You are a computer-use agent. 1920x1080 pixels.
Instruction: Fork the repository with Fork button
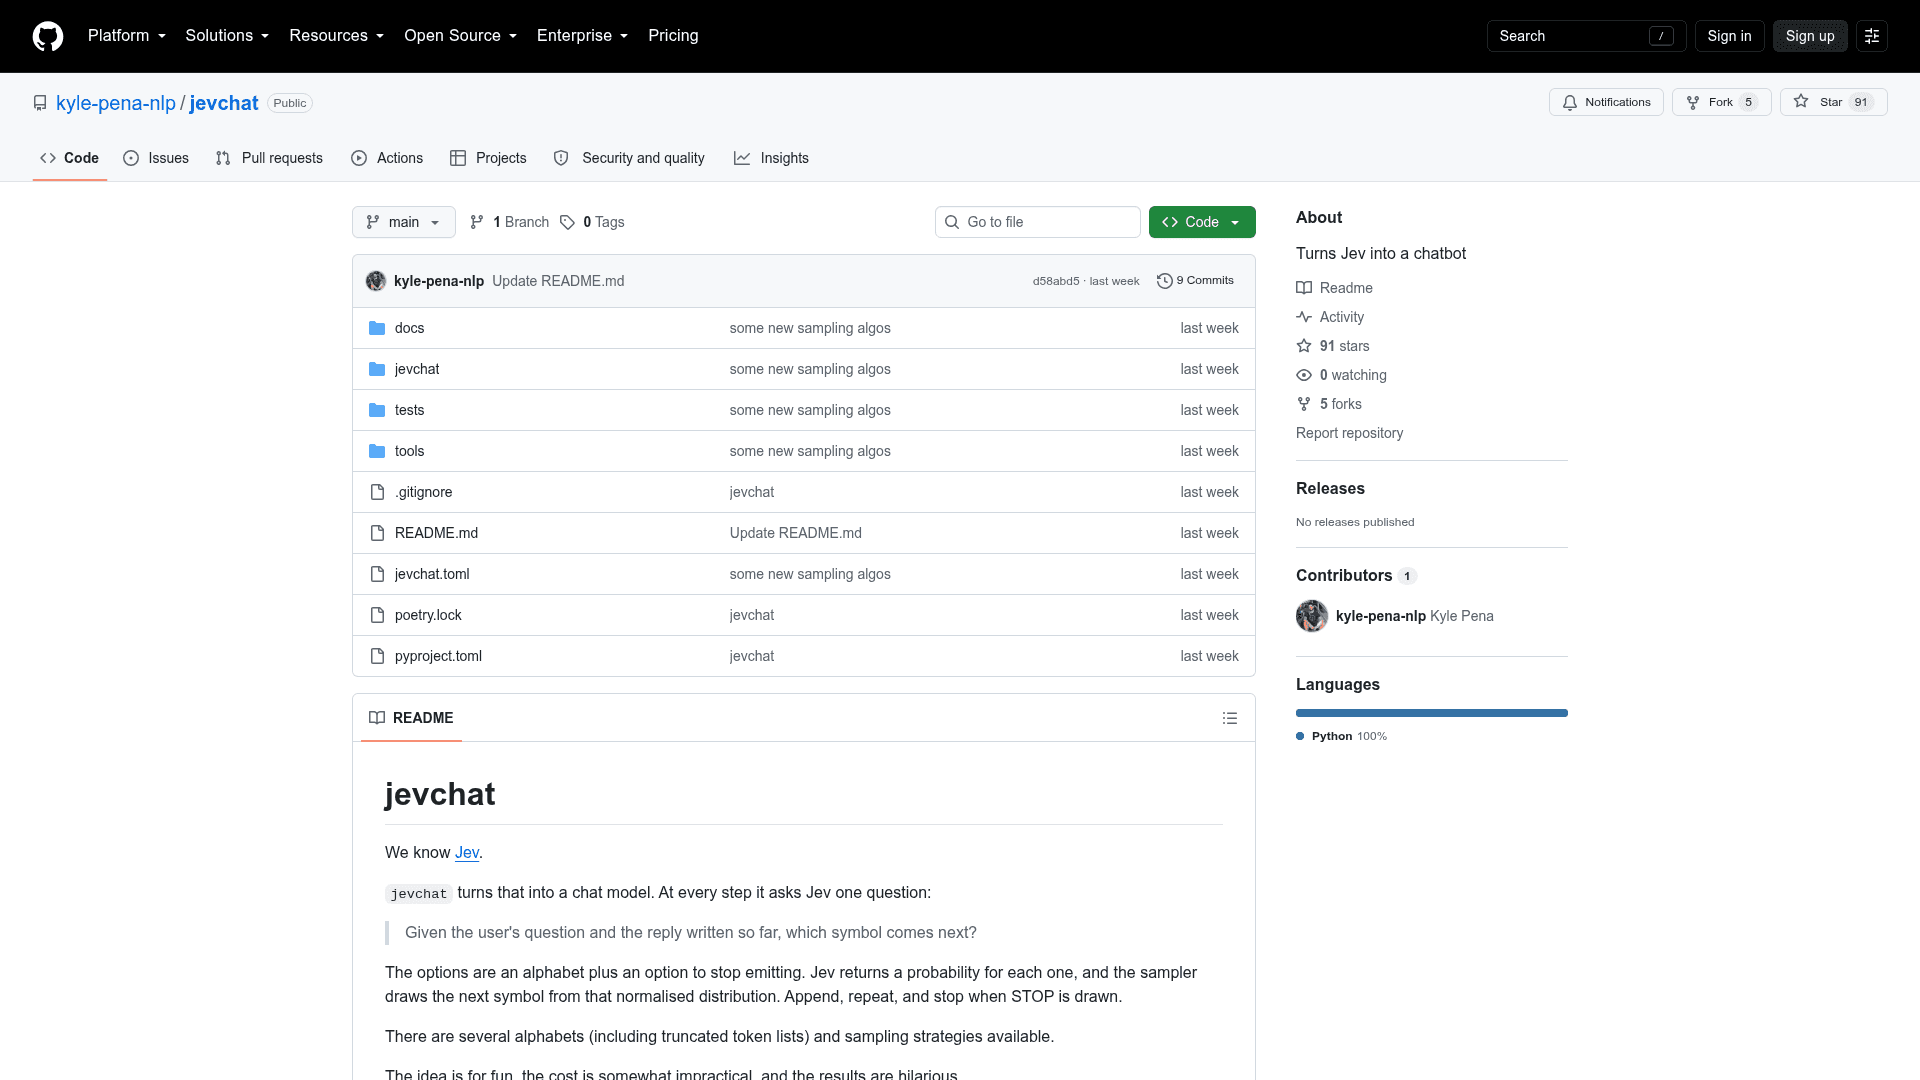pyautogui.click(x=1721, y=102)
